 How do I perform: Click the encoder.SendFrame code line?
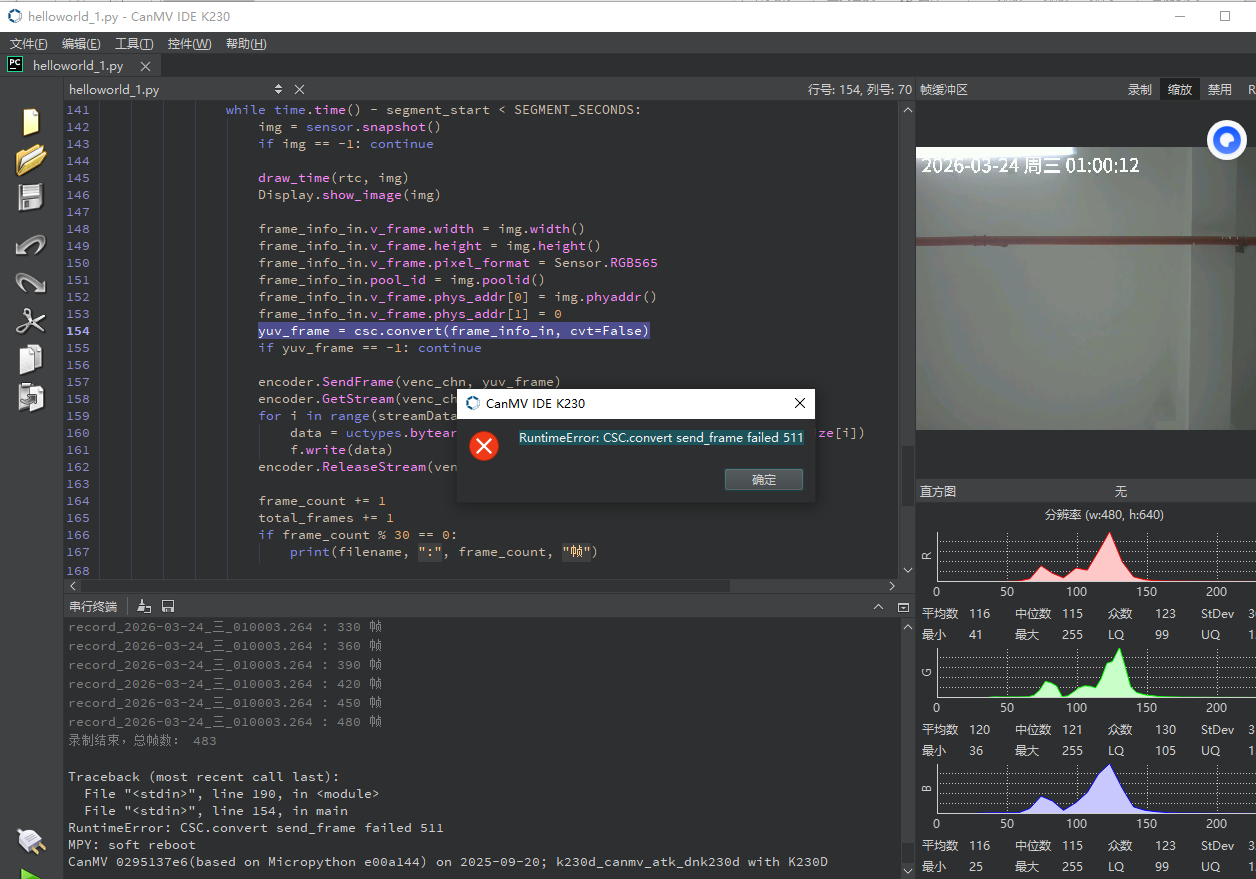click(409, 382)
